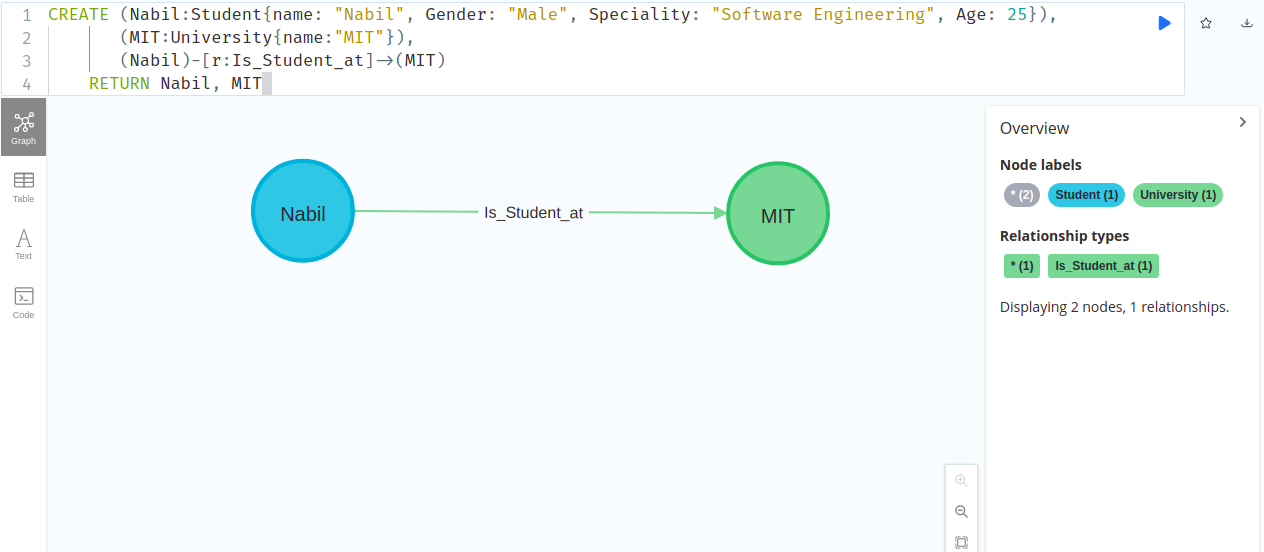
Task: Click the Nabil node in the graph
Action: pyautogui.click(x=303, y=212)
